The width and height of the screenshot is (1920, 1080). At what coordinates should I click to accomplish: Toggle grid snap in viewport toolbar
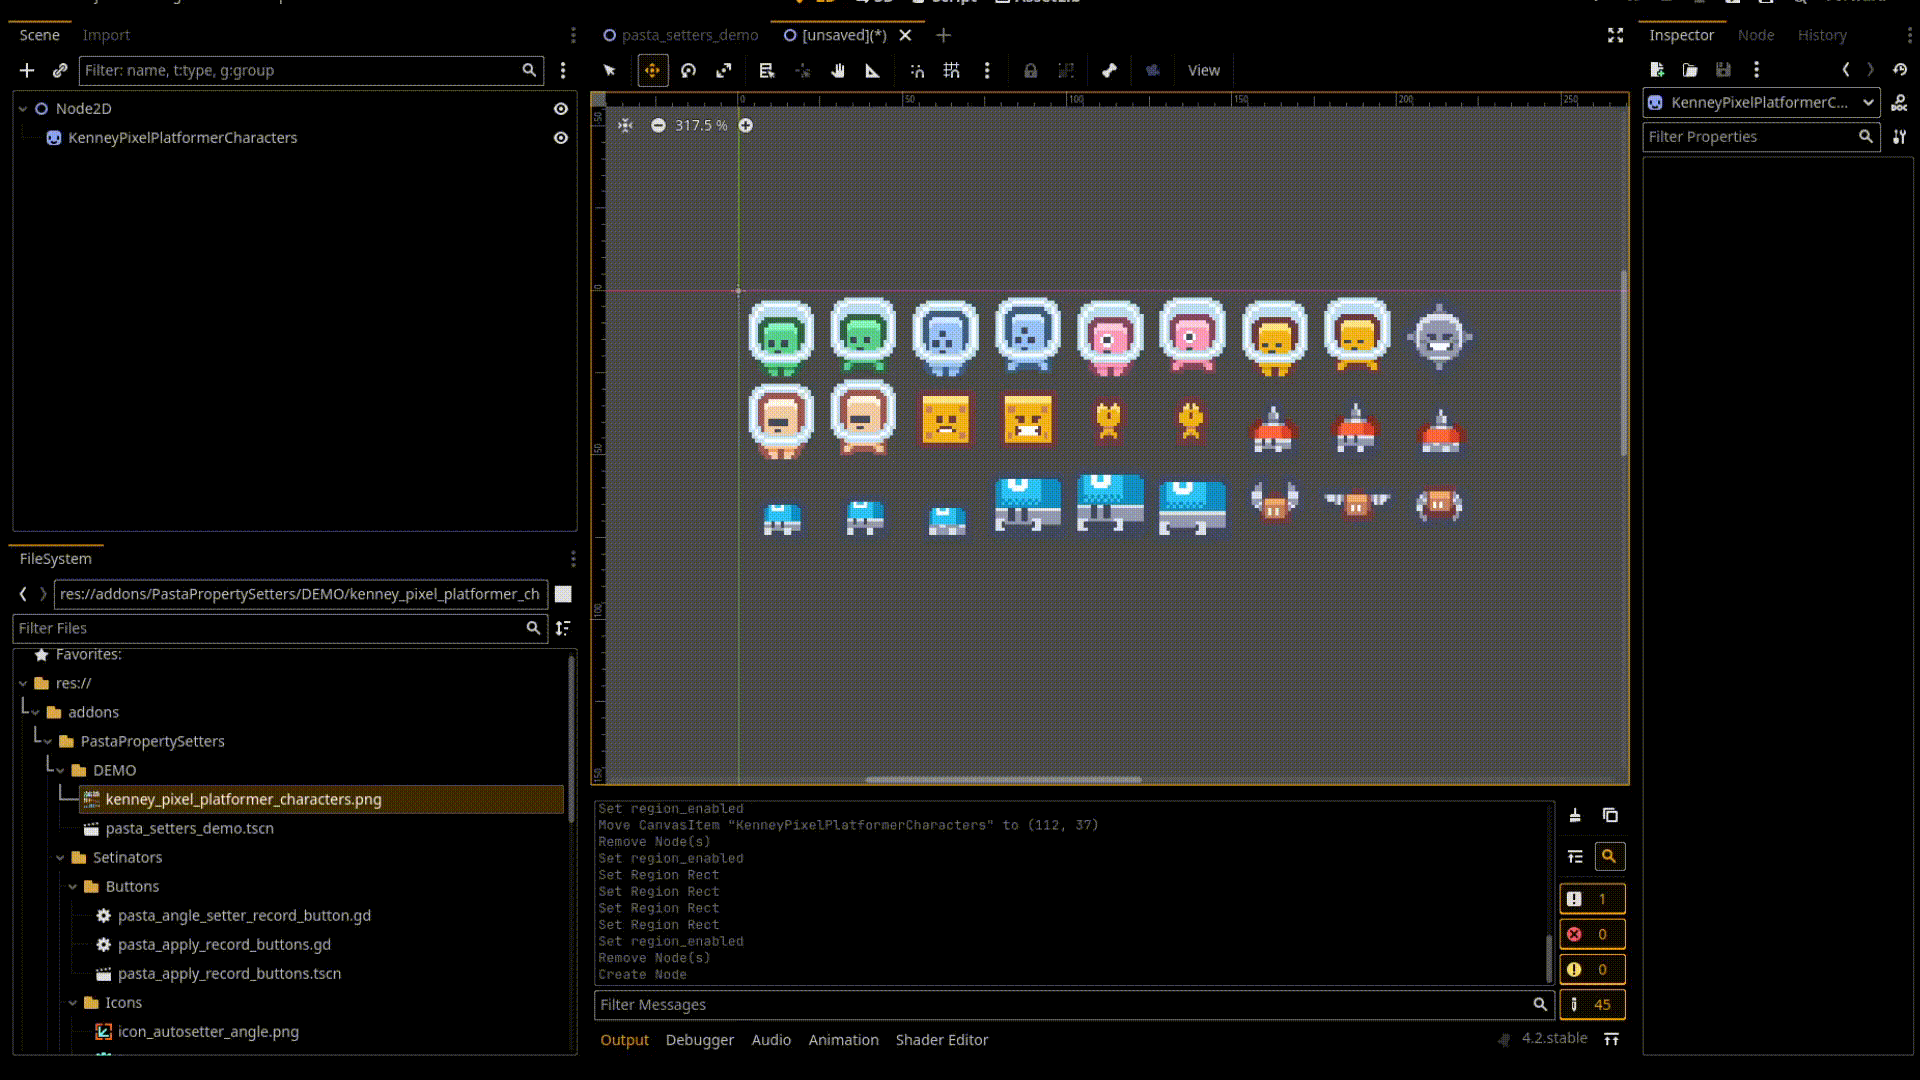[951, 70]
